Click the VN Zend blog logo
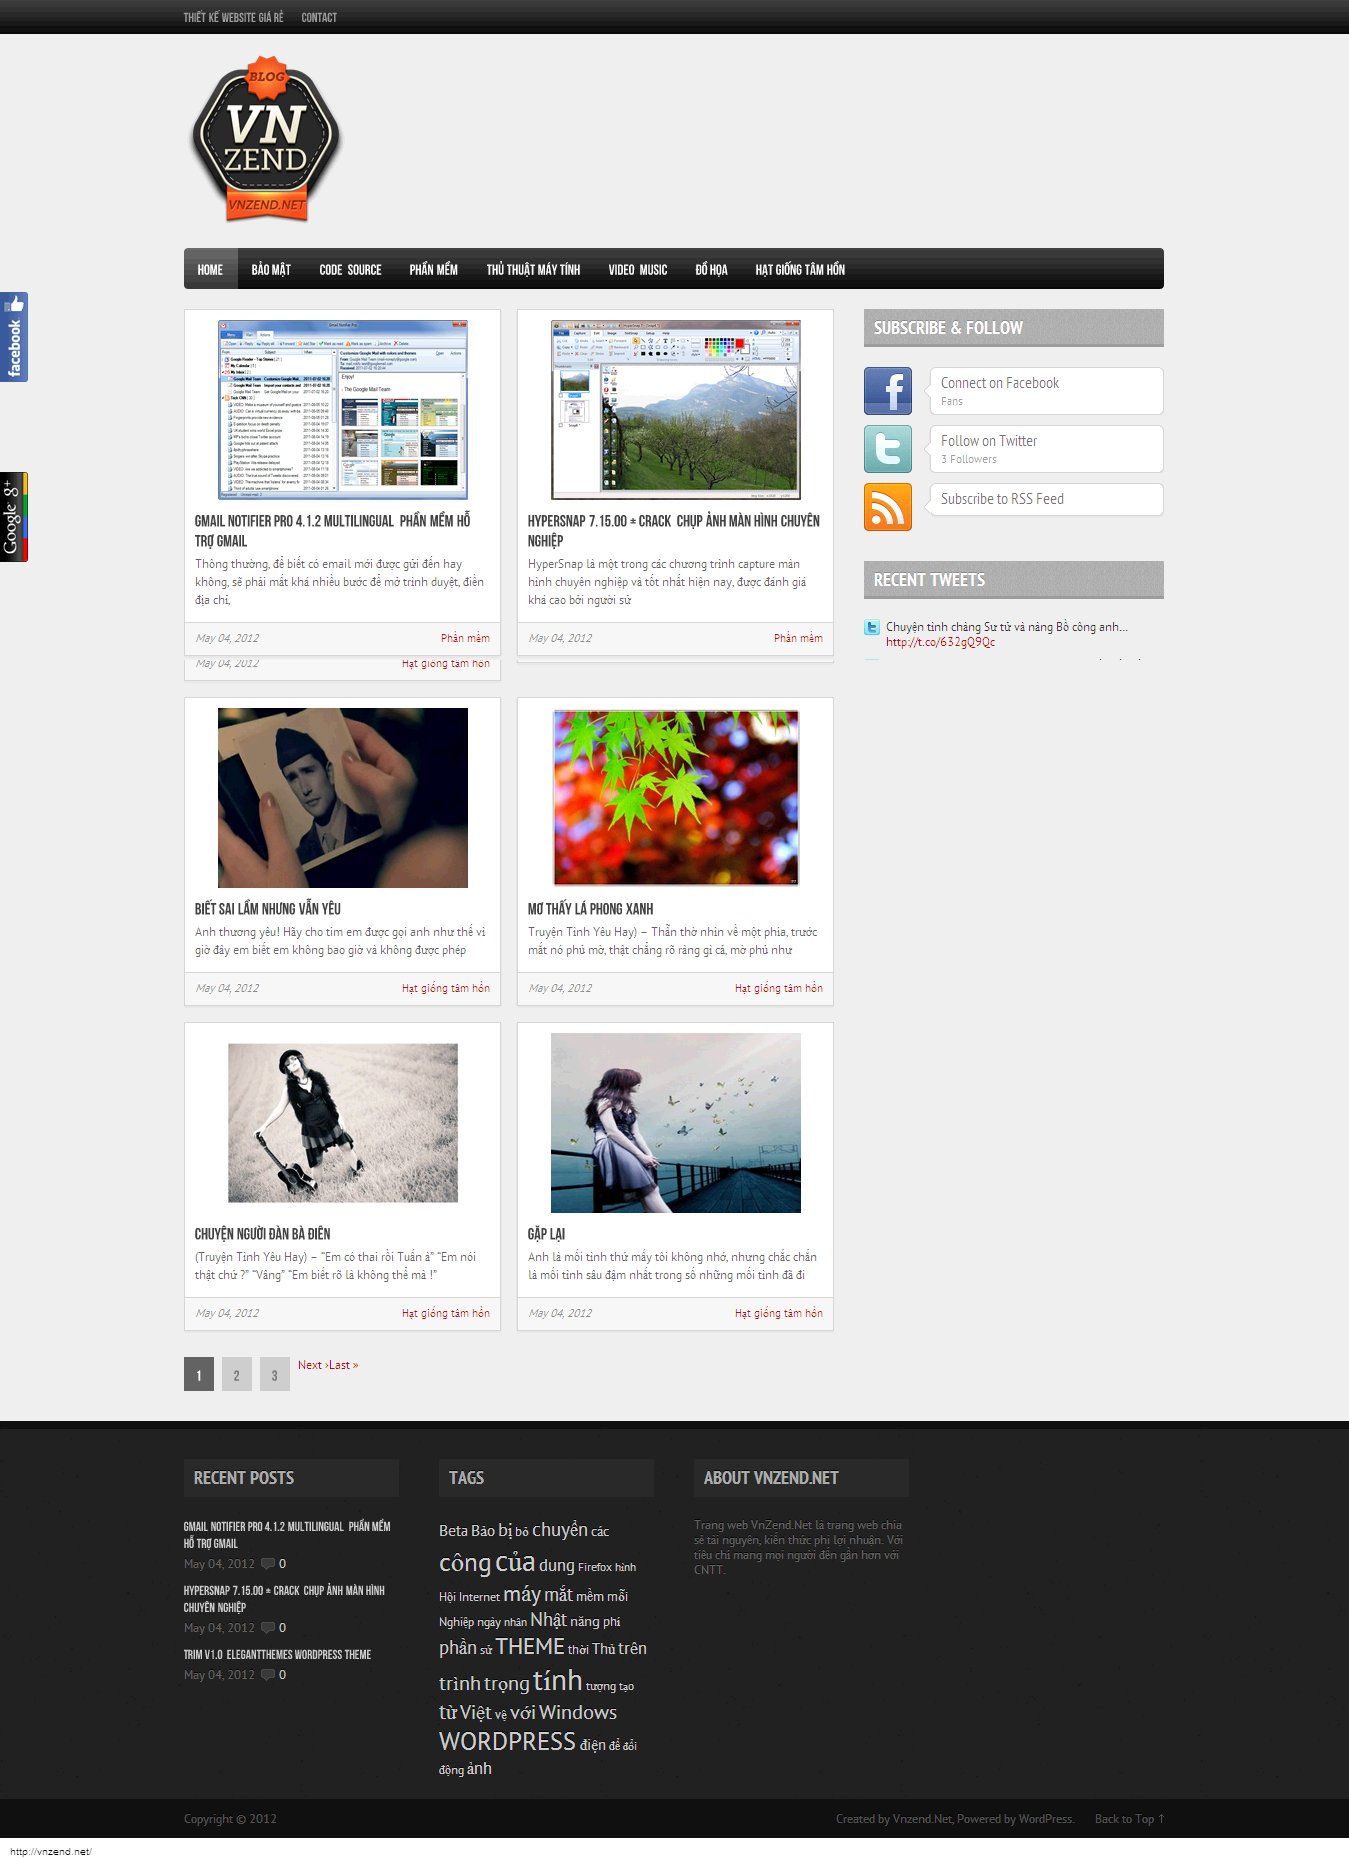1349x1858 pixels. 266,140
